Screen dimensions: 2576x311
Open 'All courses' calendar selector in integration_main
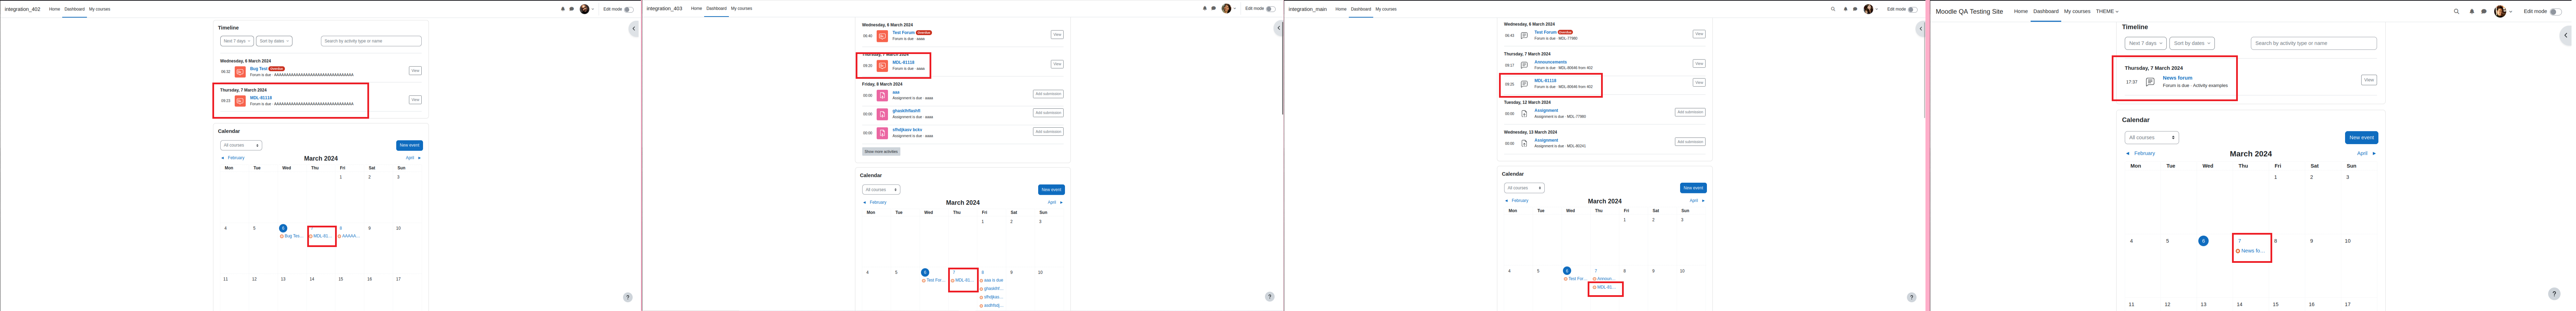[1524, 188]
